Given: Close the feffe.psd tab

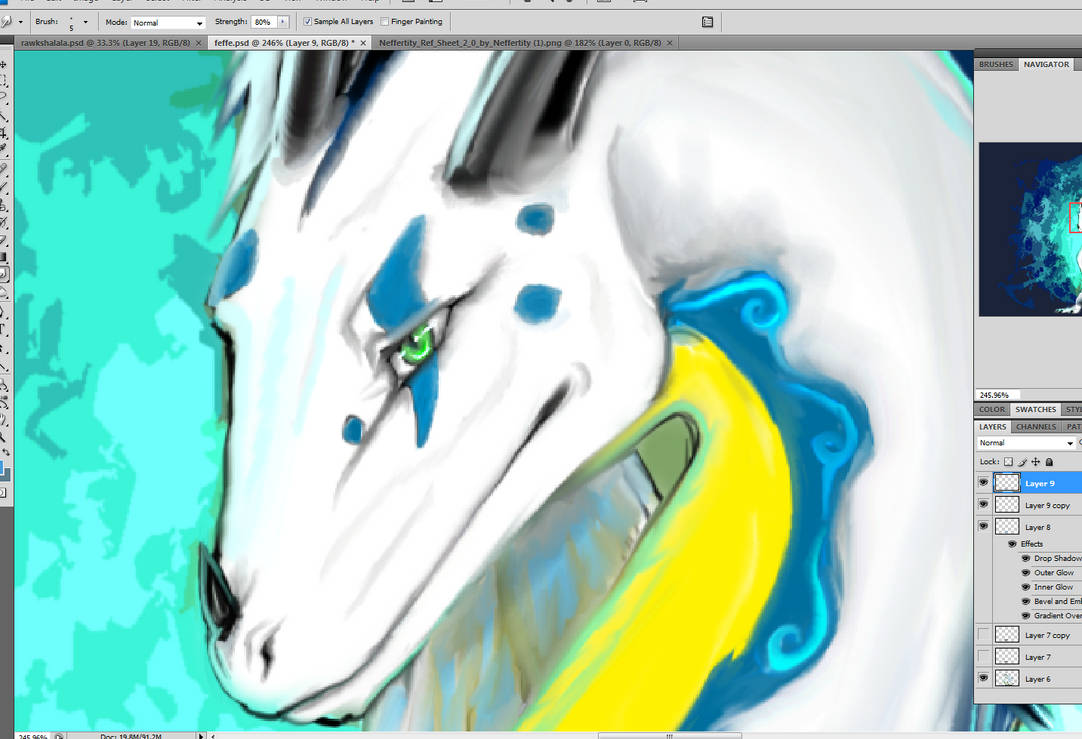Looking at the screenshot, I should point(363,43).
